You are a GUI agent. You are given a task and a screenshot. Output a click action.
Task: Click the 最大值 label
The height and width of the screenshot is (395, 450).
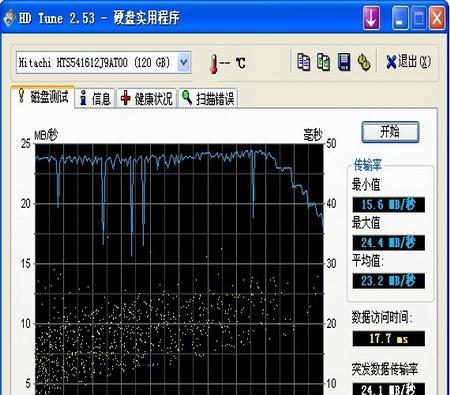point(366,223)
